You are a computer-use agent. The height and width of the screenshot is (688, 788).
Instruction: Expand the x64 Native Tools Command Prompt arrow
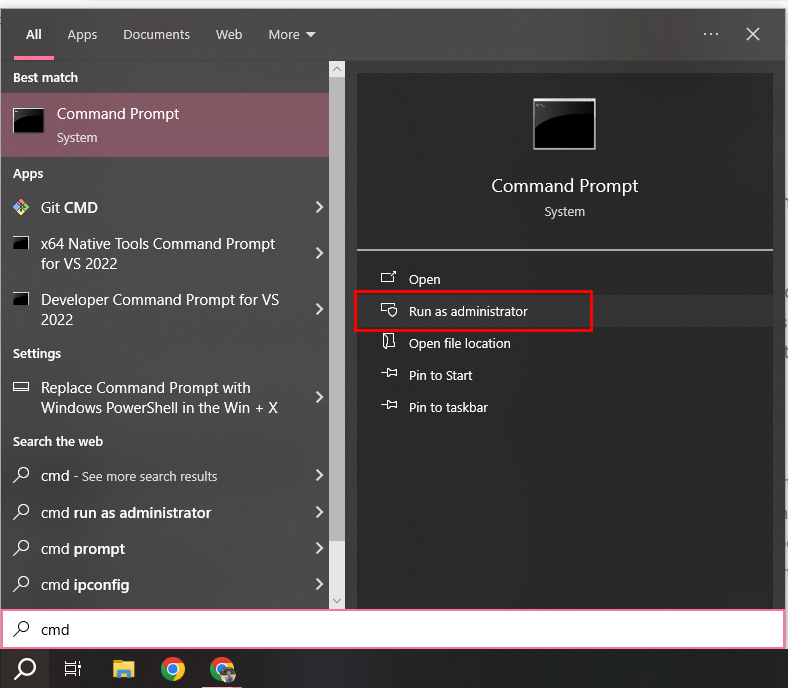click(319, 253)
